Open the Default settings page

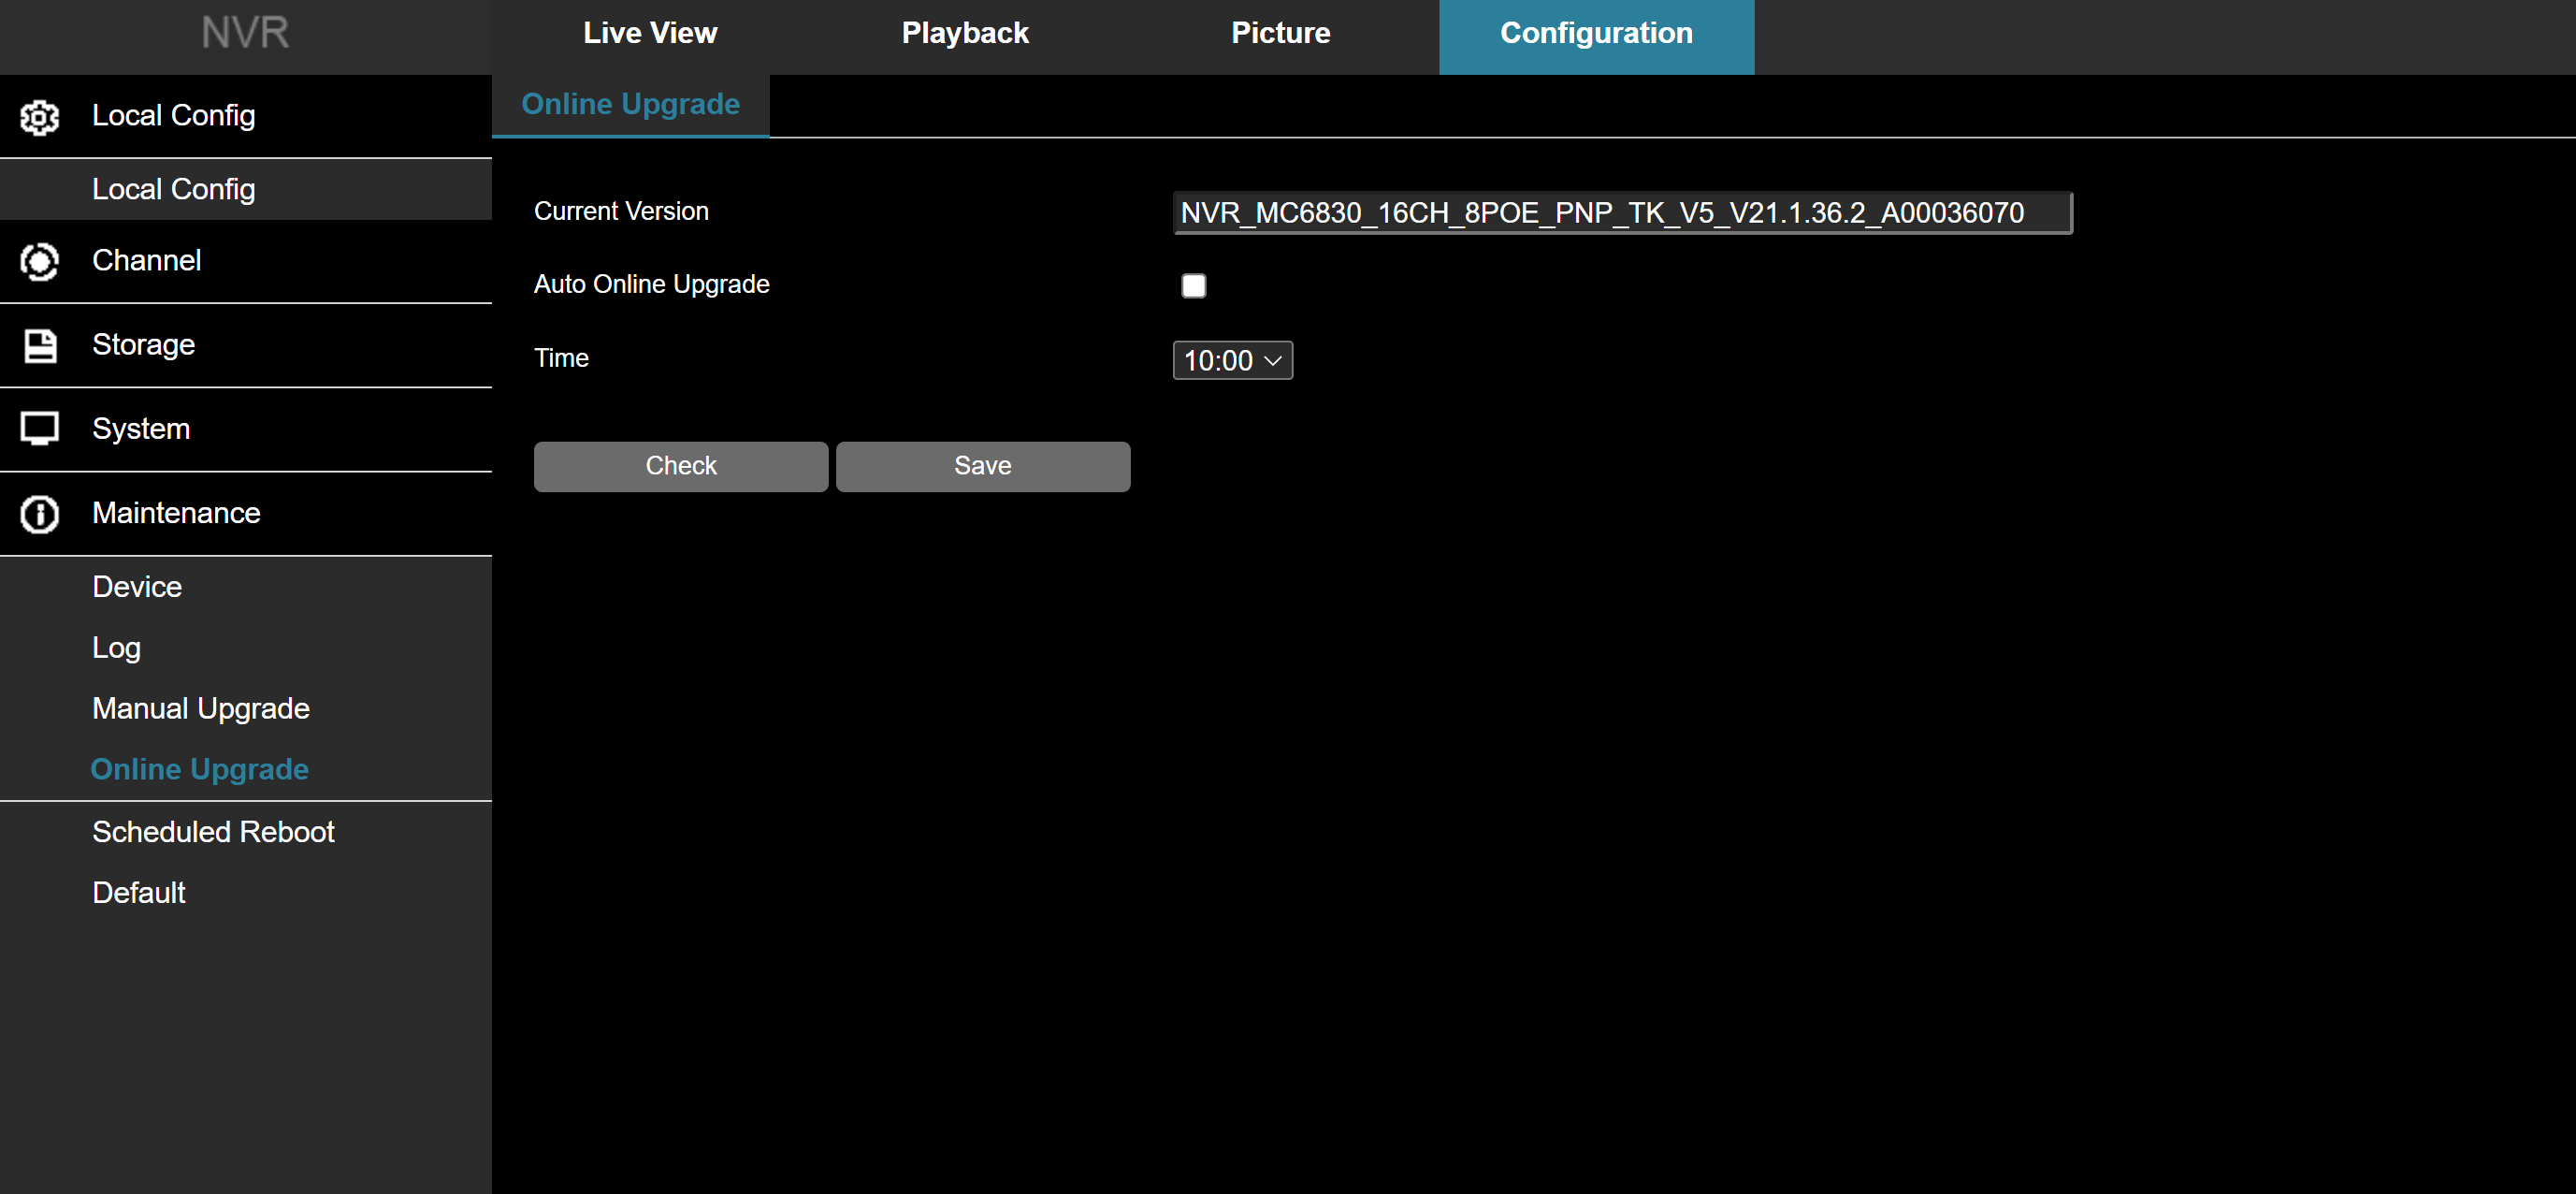pos(246,893)
